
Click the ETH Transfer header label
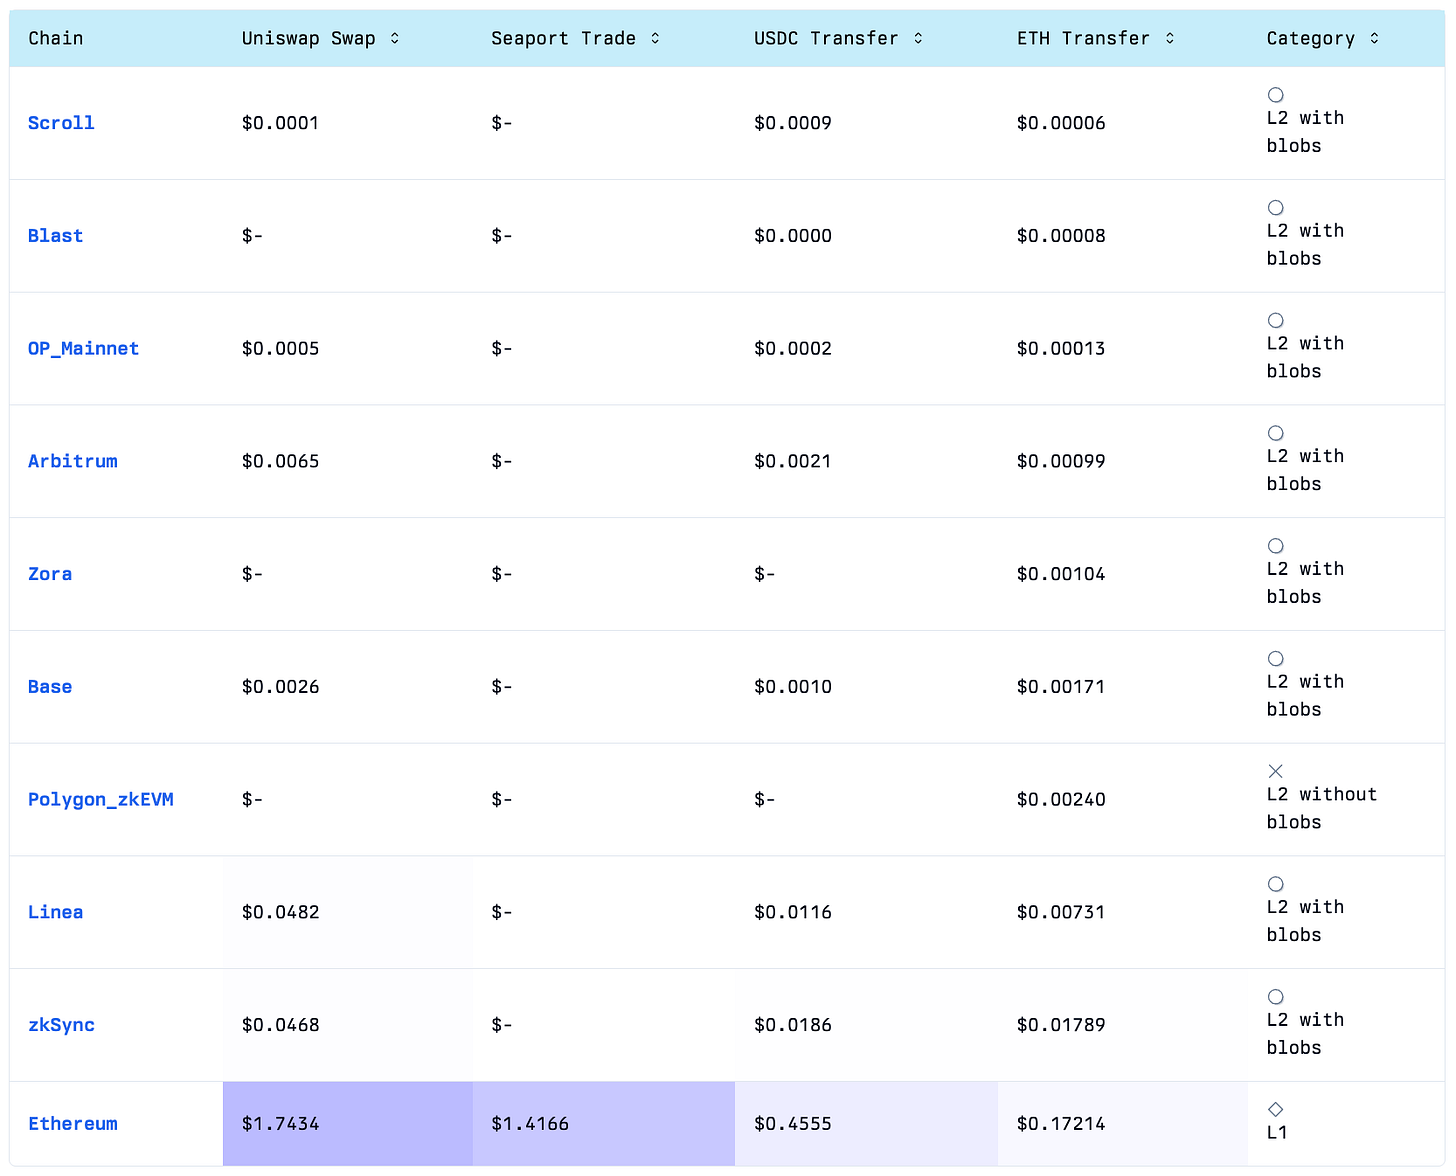tap(1084, 38)
